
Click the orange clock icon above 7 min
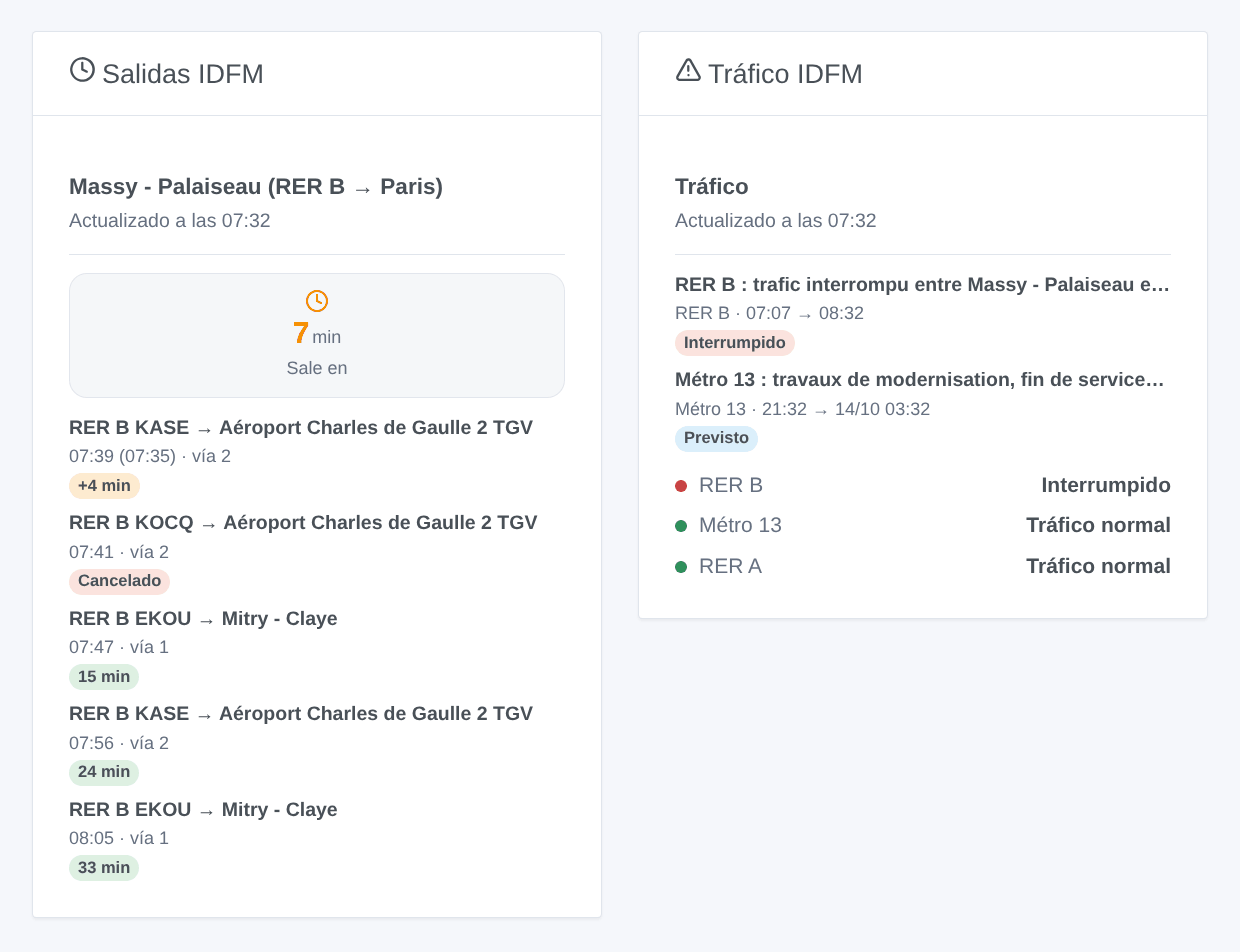coord(317,300)
